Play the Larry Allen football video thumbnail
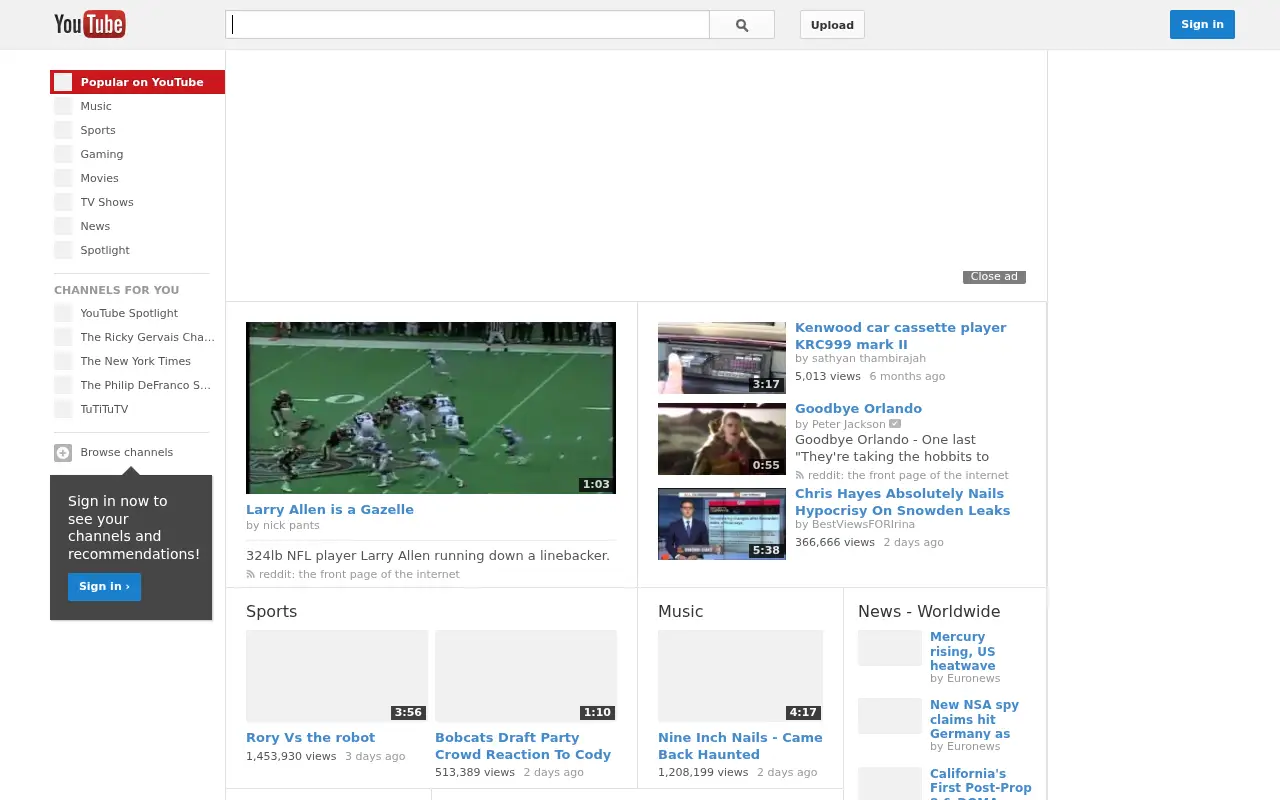Viewport: 1280px width, 800px height. coord(431,408)
